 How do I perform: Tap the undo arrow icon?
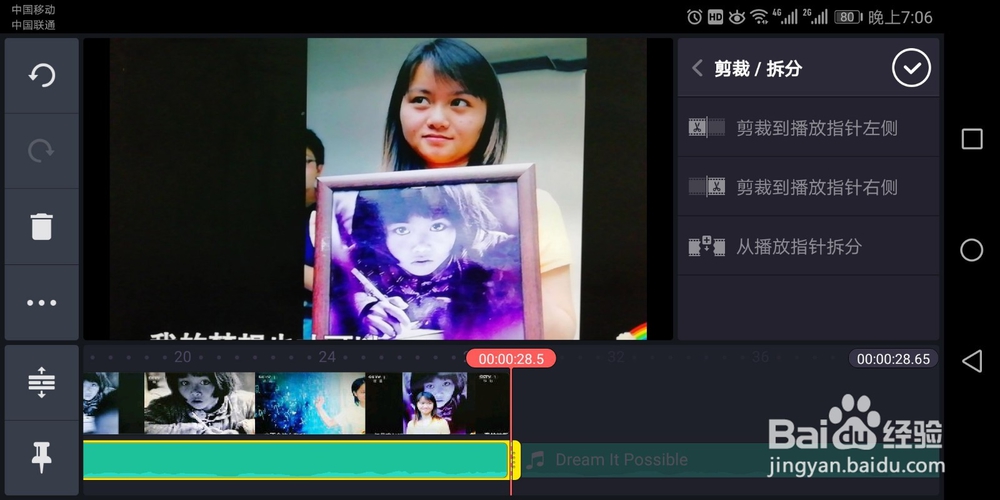point(41,75)
